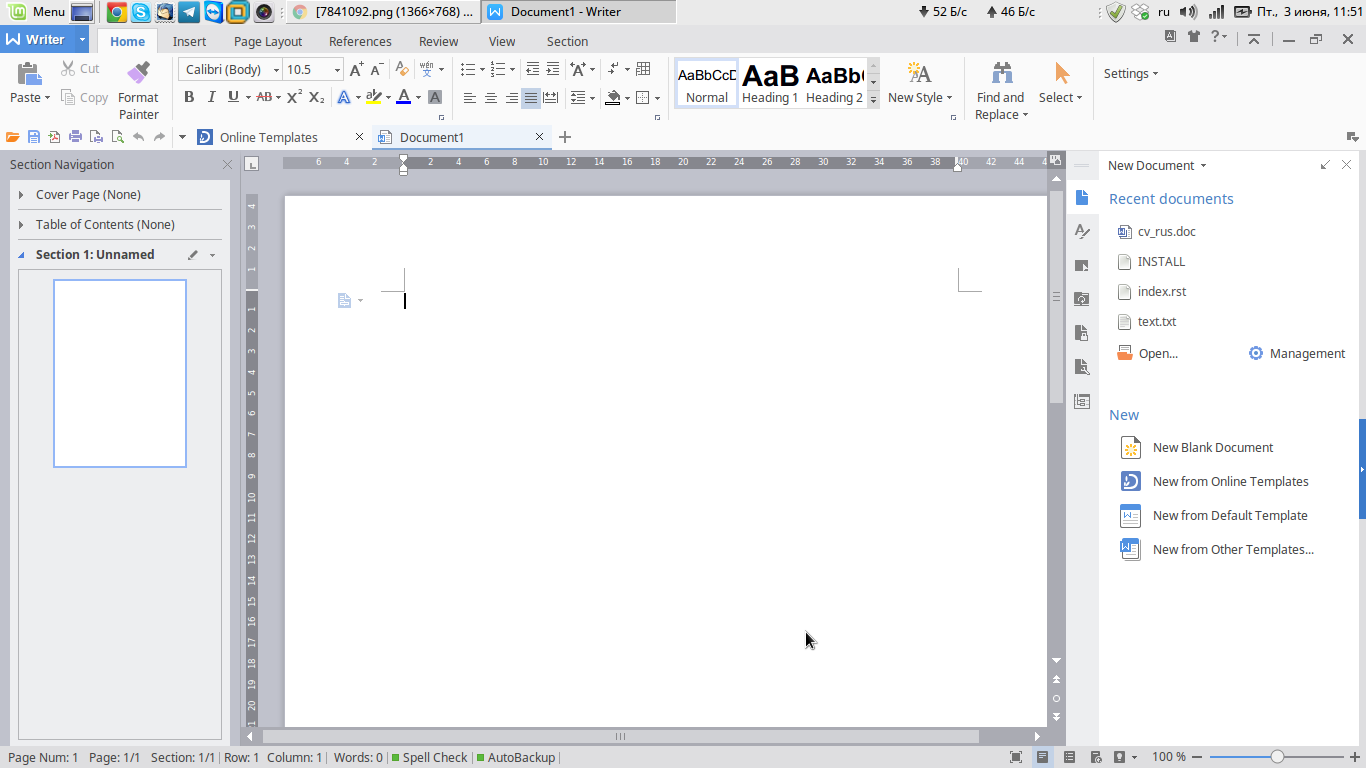Open cv_rus.doc from recent documents
The height and width of the screenshot is (768, 1366).
tap(1166, 232)
